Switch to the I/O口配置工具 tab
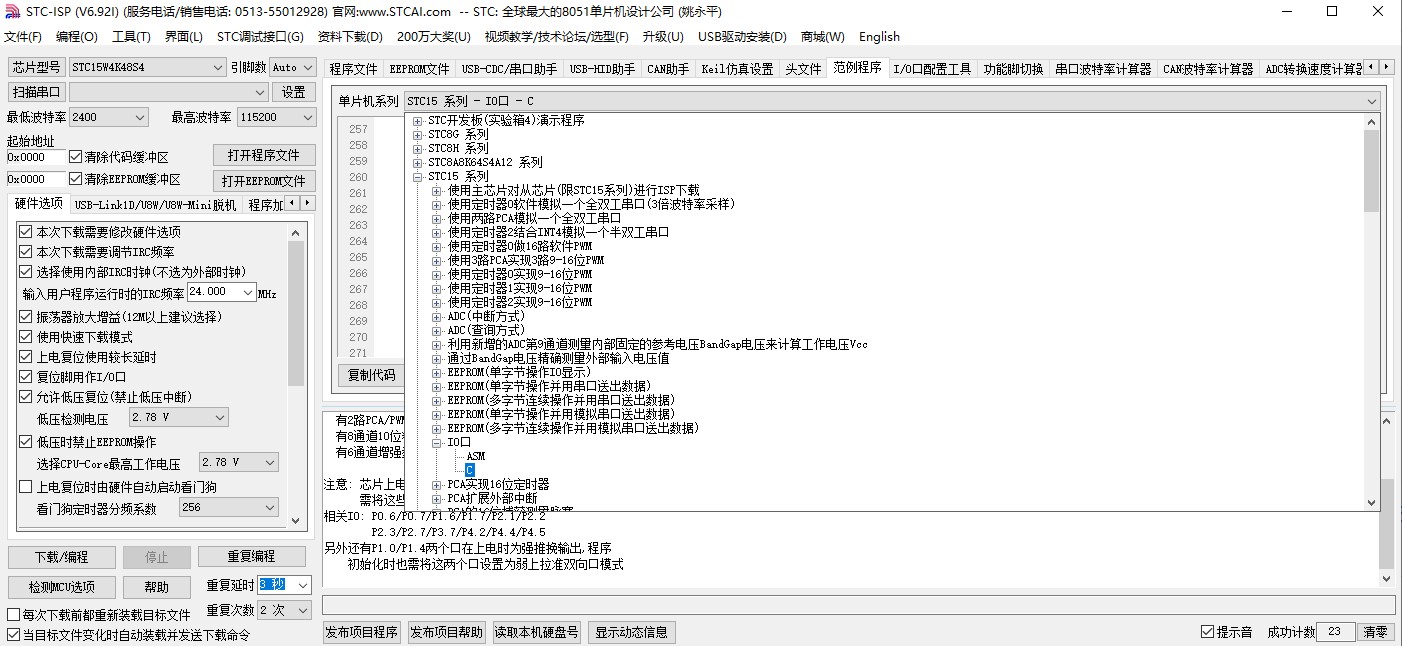This screenshot has width=1402, height=646. click(931, 69)
